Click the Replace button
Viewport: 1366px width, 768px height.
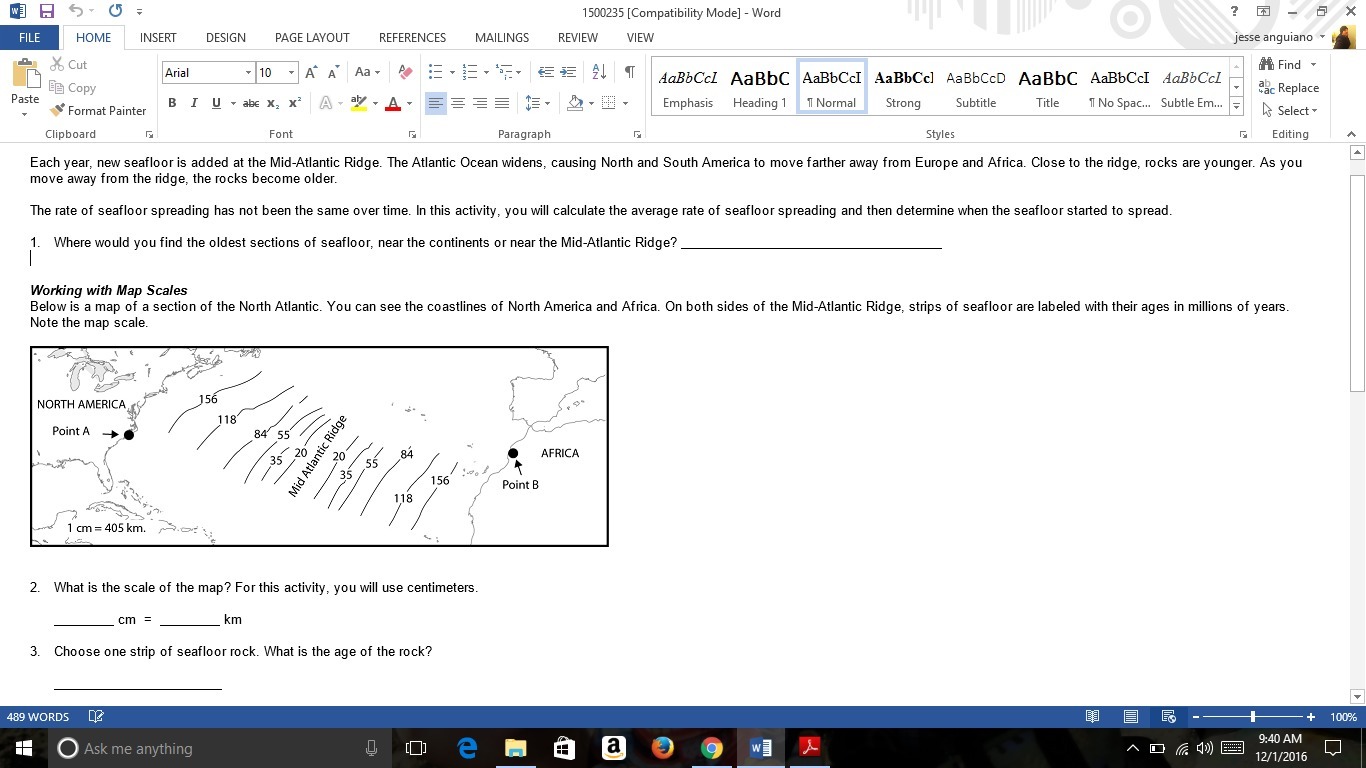1290,87
